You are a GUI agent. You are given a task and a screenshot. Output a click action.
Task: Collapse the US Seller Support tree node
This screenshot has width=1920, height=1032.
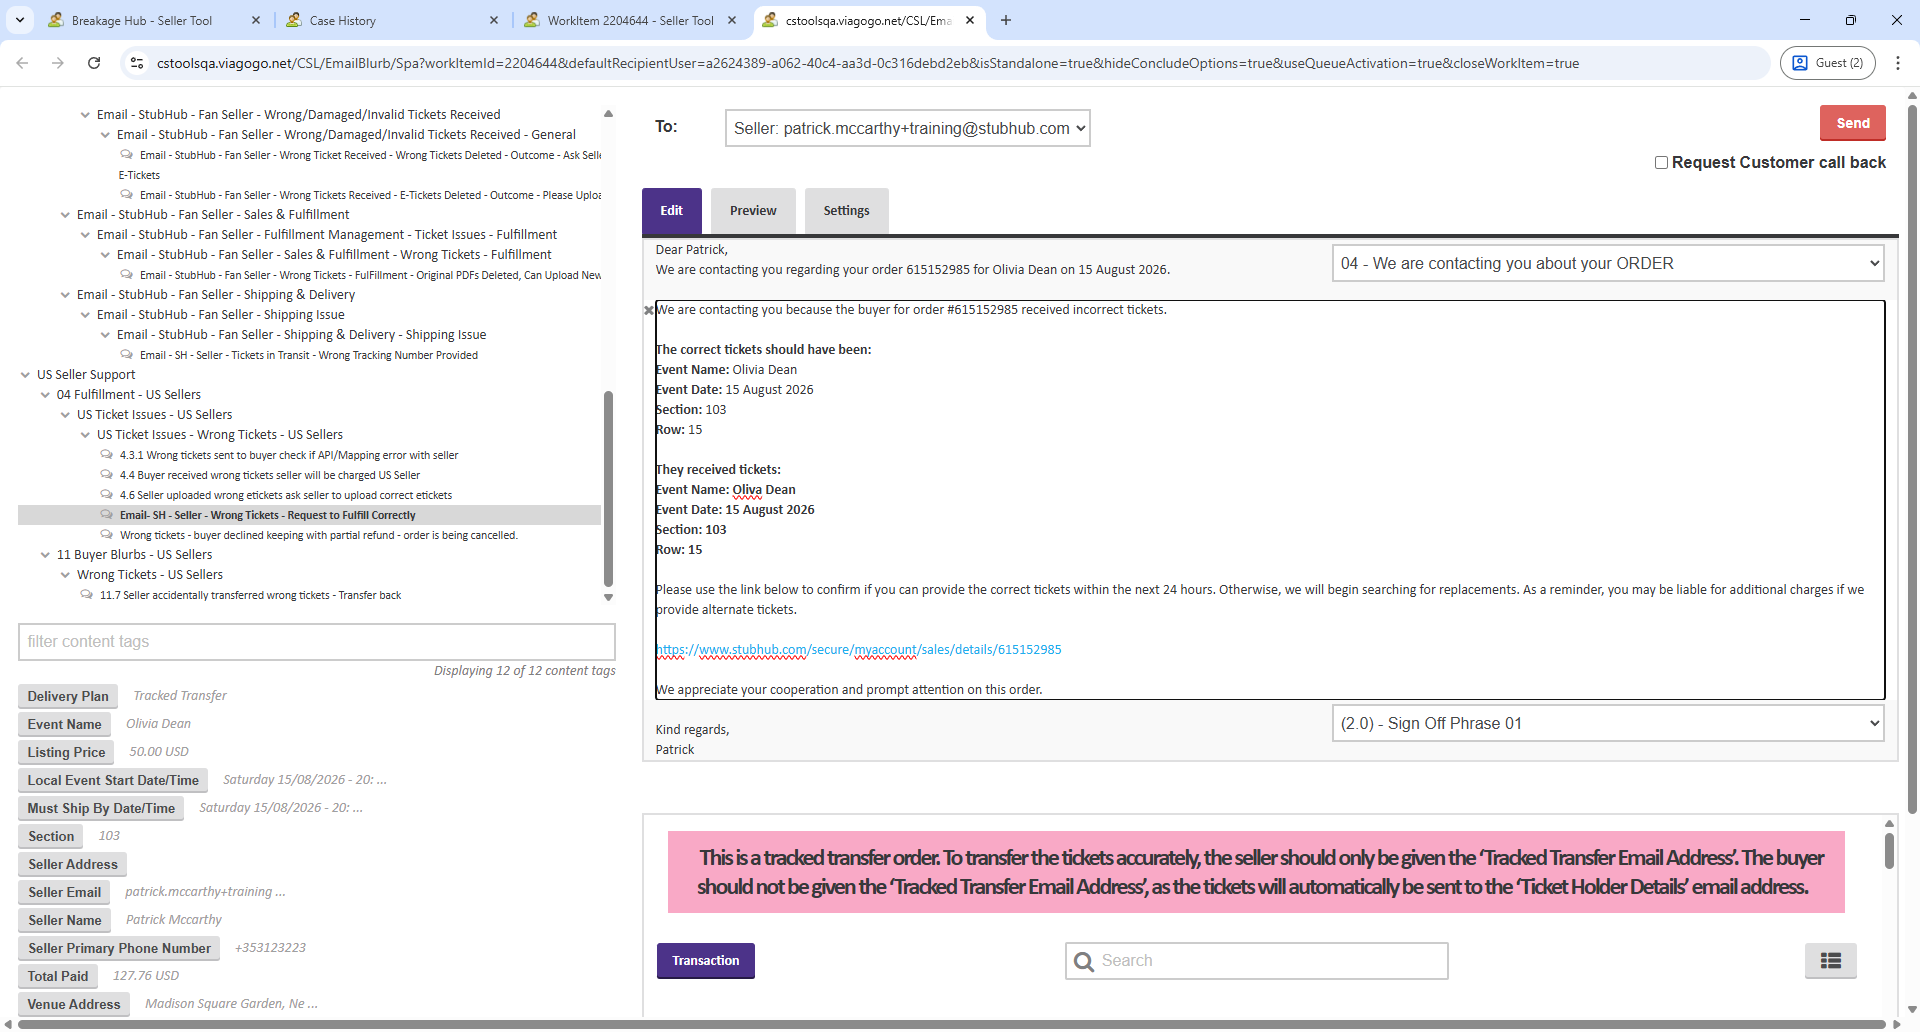26,375
